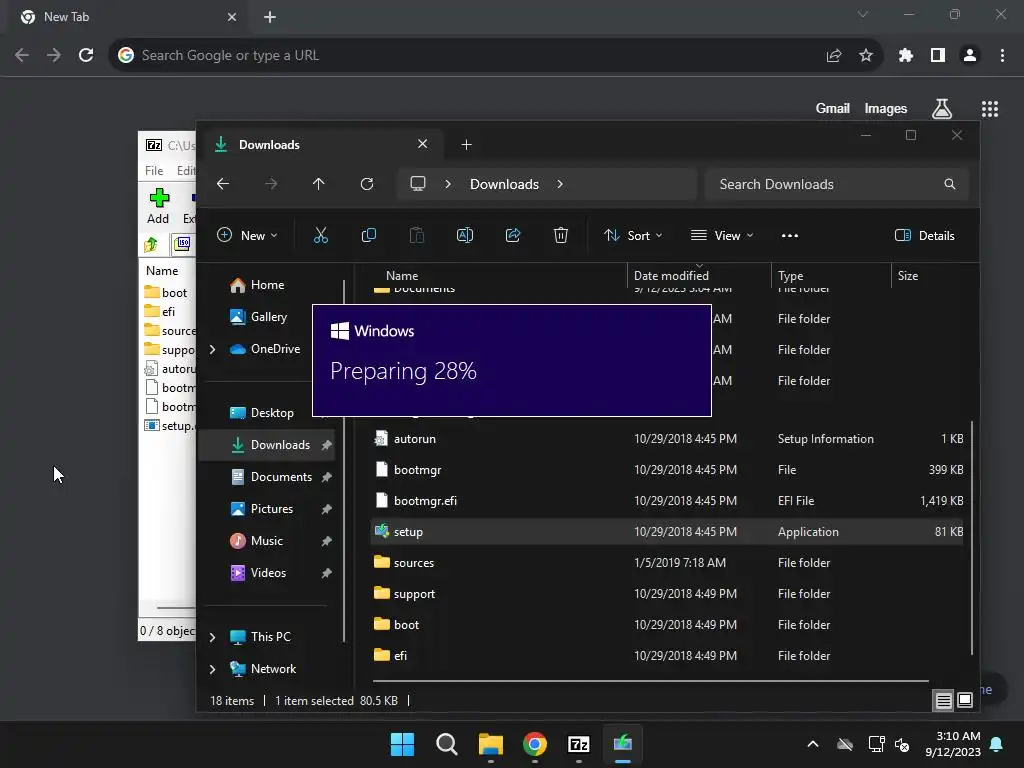Go up one folder level in Explorer
The height and width of the screenshot is (768, 1024).
tap(319, 184)
